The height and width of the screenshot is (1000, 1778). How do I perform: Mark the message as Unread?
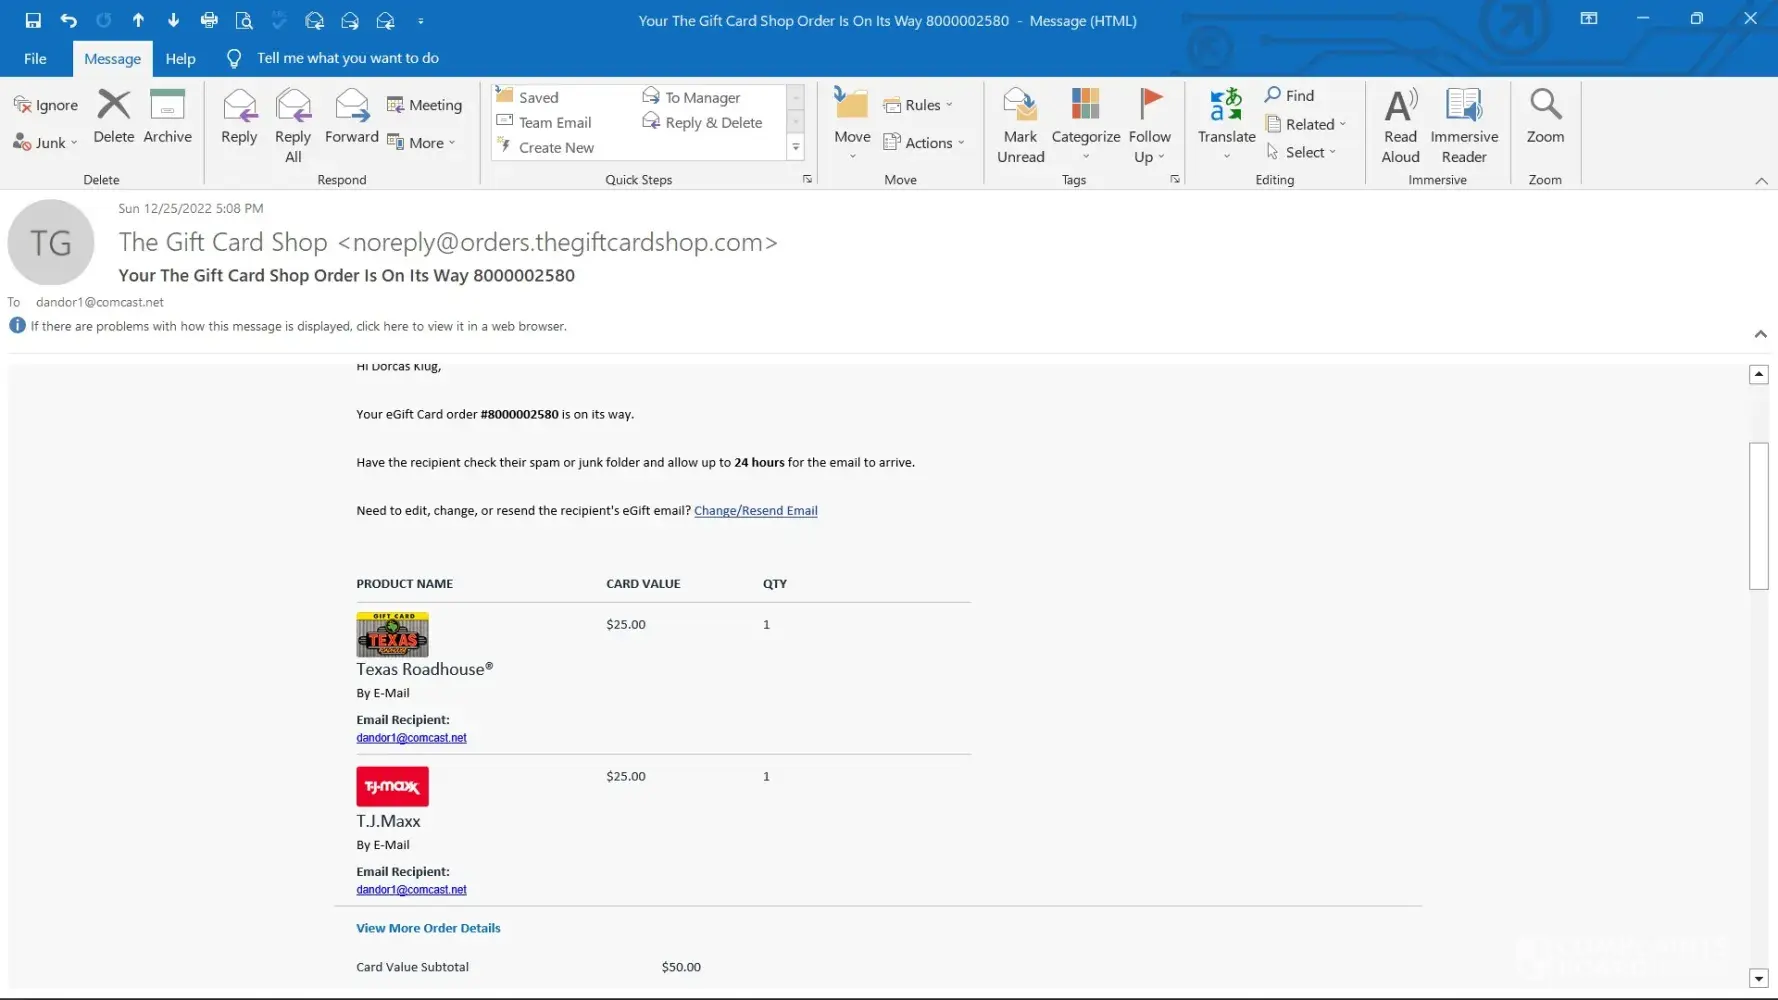[1020, 125]
